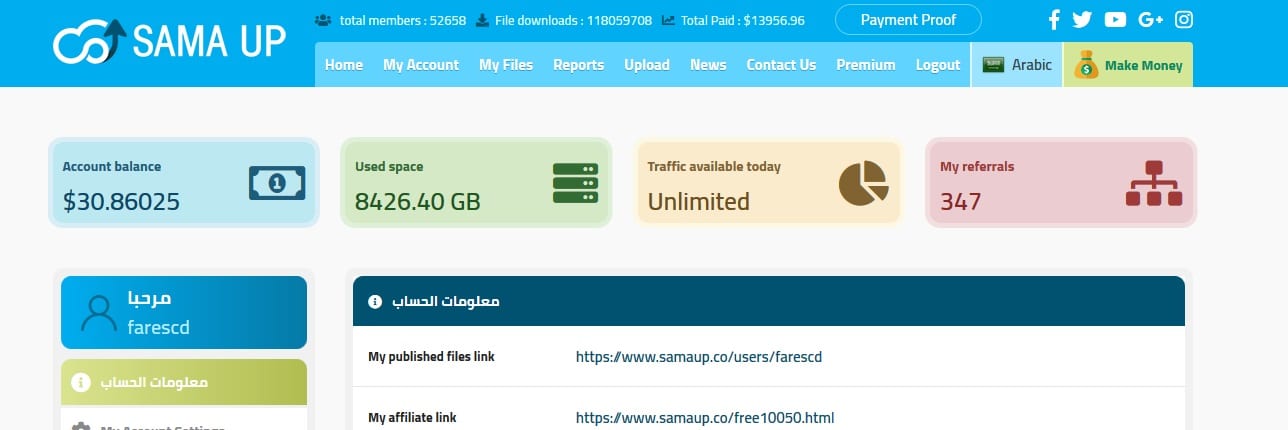Click the 'Account balance' card heading
The width and height of the screenshot is (1288, 430).
pyautogui.click(x=111, y=167)
